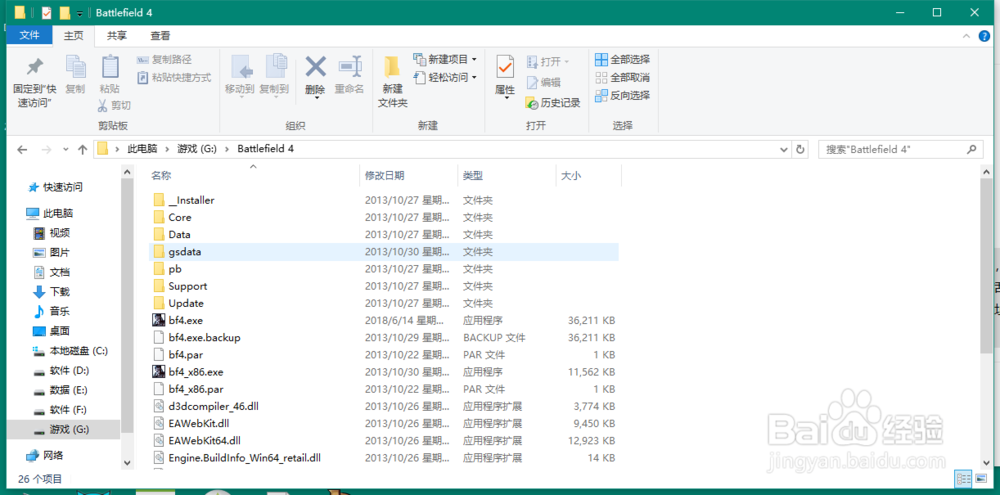Viewport: 1000px width, 495px height.
Task: Select Pictures (图片) in sidebar
Action: point(52,253)
